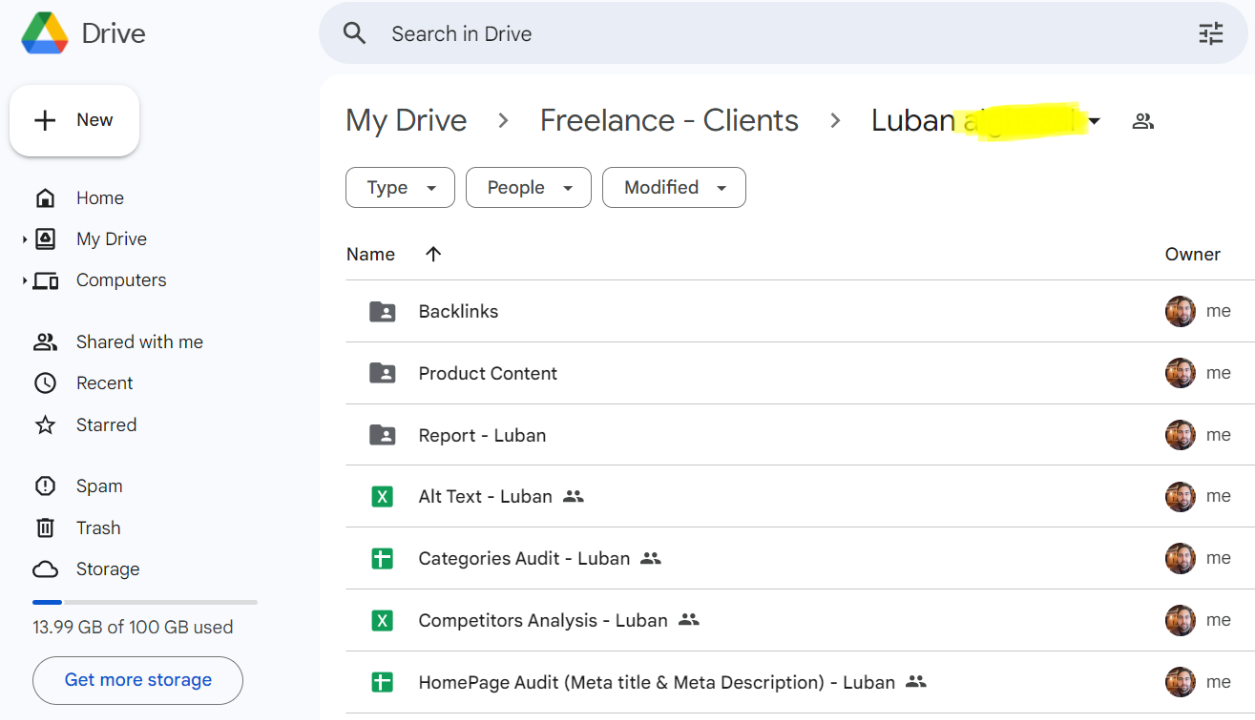Screen dimensions: 1255x720
Task: Click shared indicator next to HomePage Audit
Action: tap(916, 682)
